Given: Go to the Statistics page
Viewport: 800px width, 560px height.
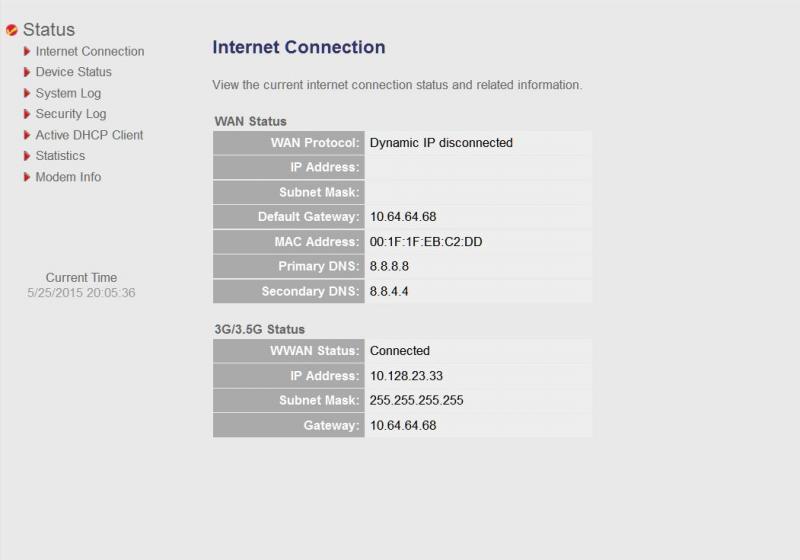Looking at the screenshot, I should pos(60,156).
